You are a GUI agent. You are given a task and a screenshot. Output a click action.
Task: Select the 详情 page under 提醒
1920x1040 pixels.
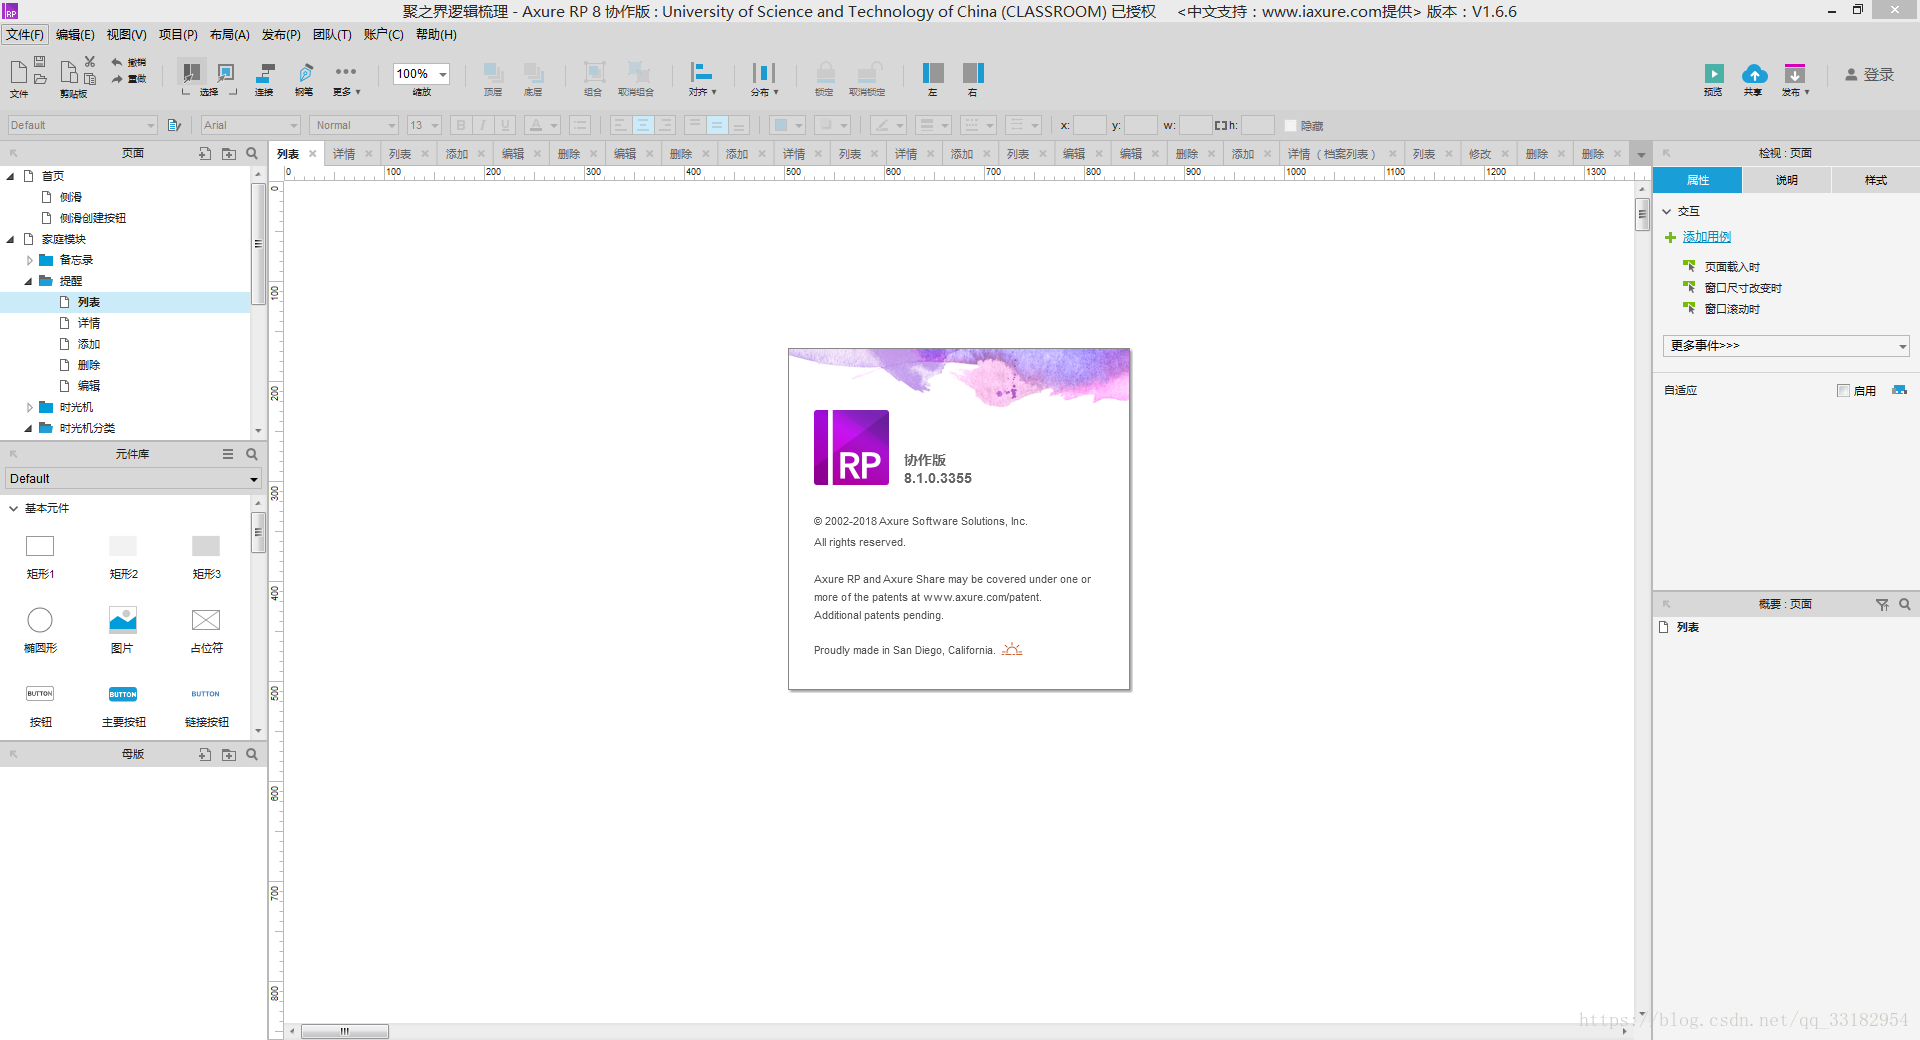(x=89, y=323)
